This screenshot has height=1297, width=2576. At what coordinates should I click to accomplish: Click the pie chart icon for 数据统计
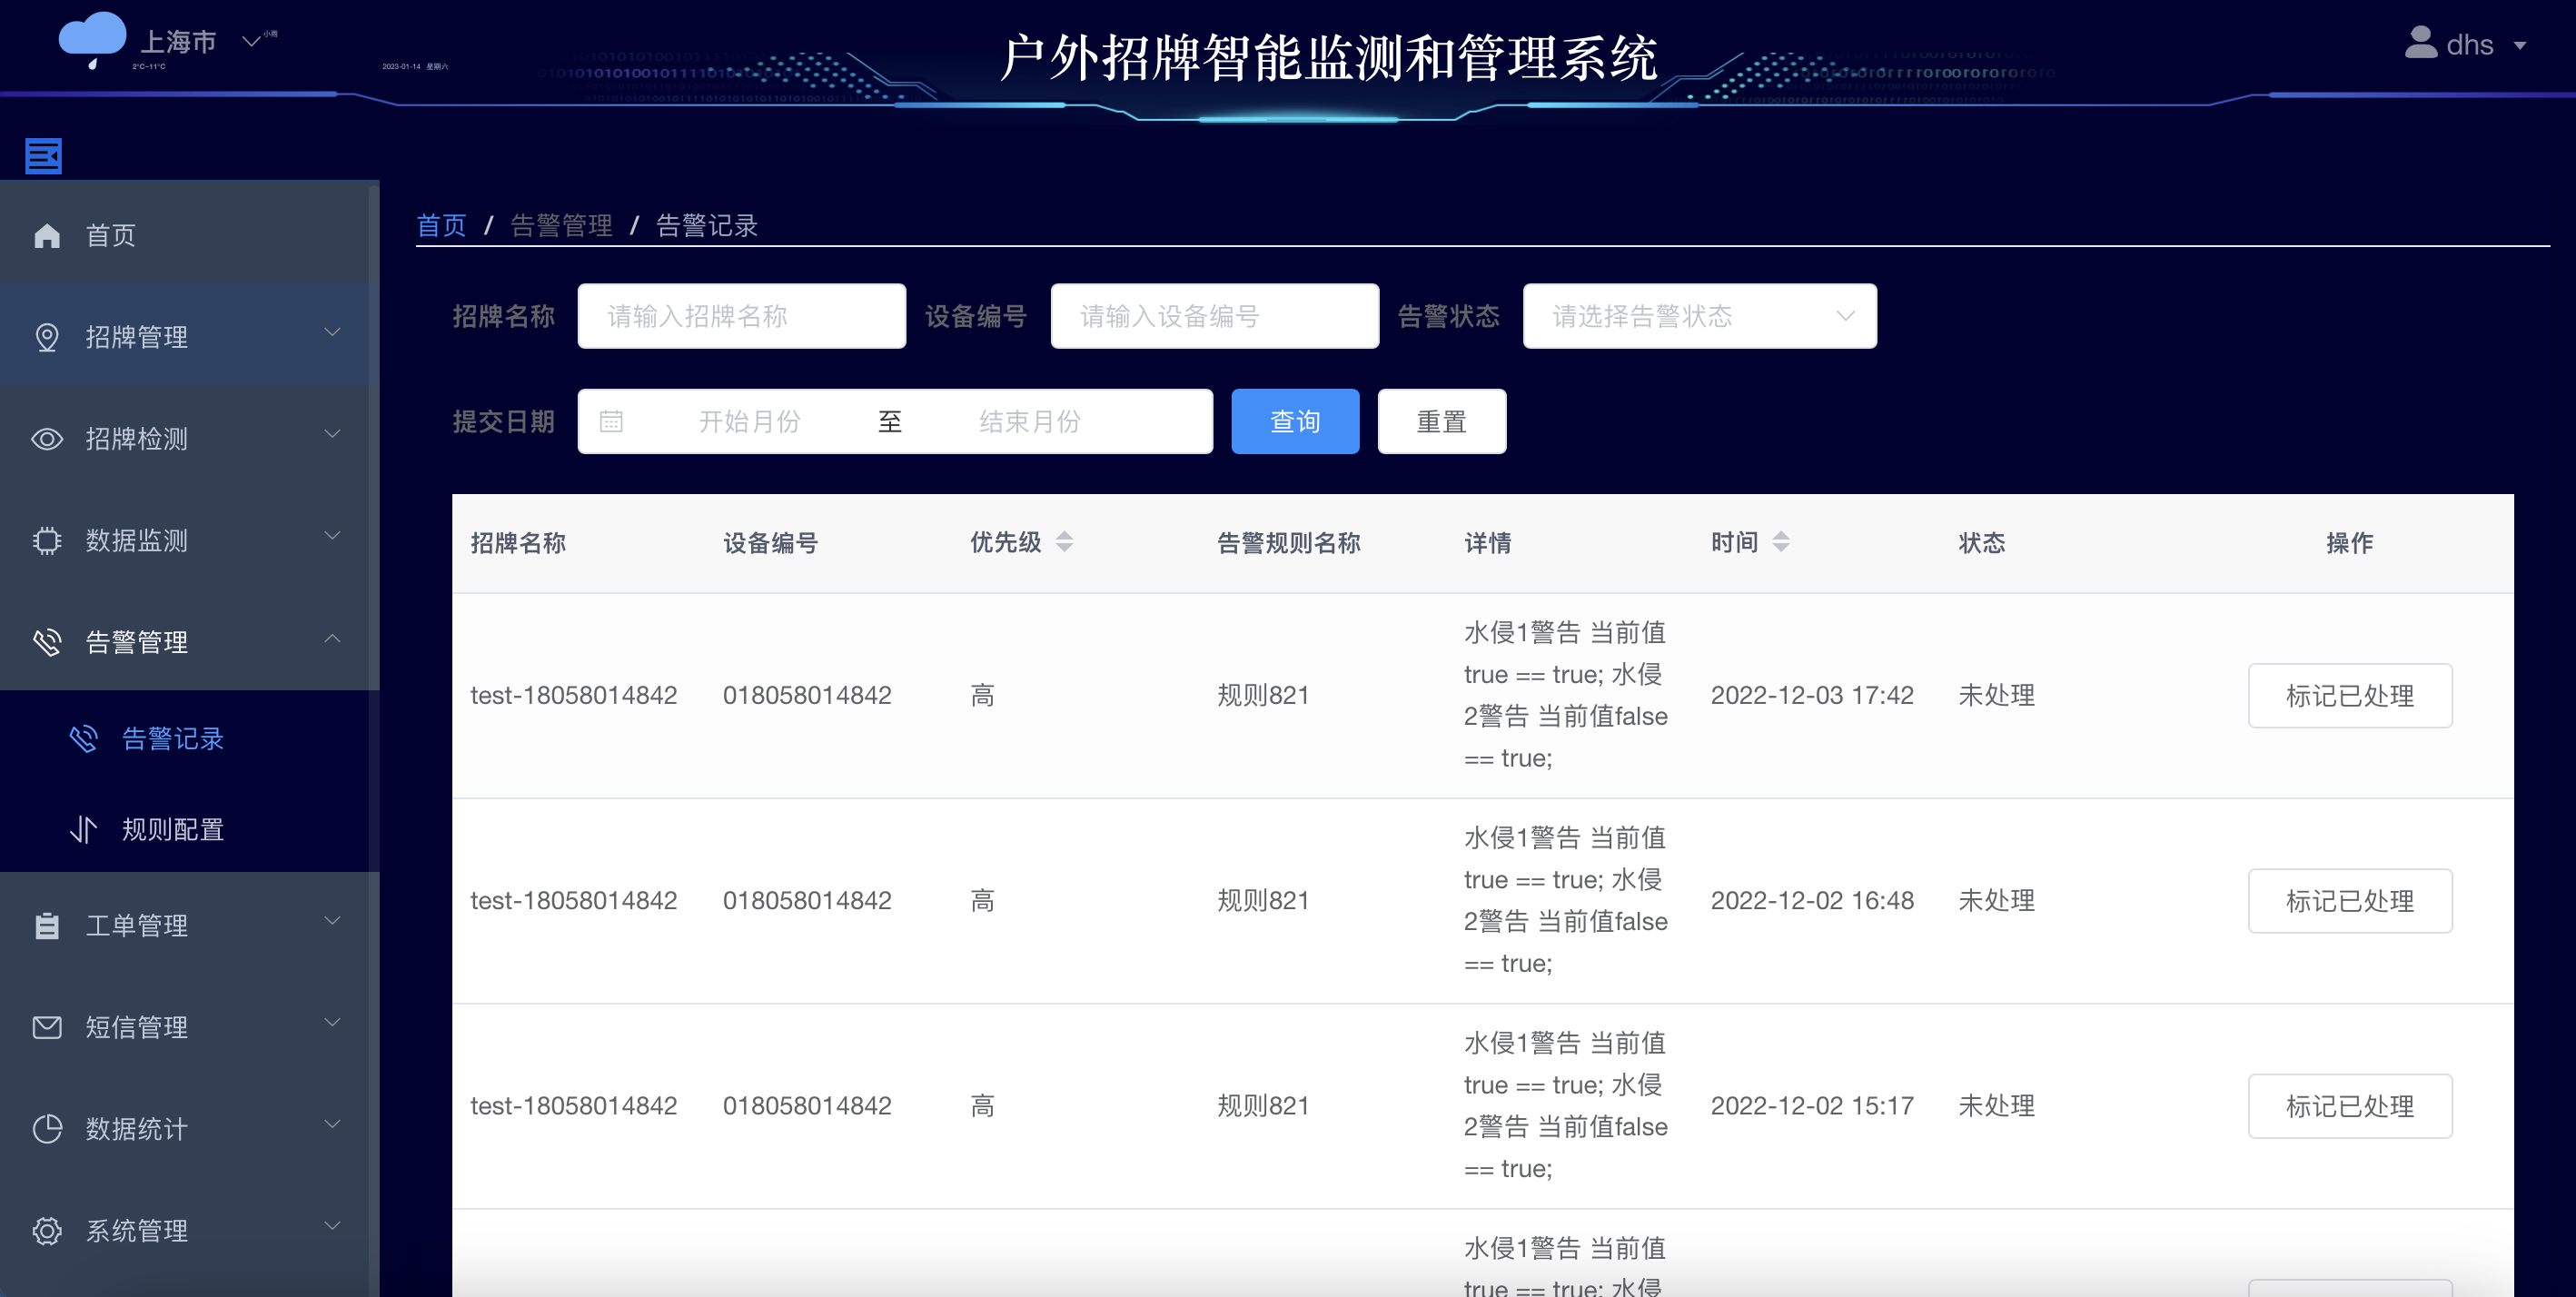coord(47,1129)
